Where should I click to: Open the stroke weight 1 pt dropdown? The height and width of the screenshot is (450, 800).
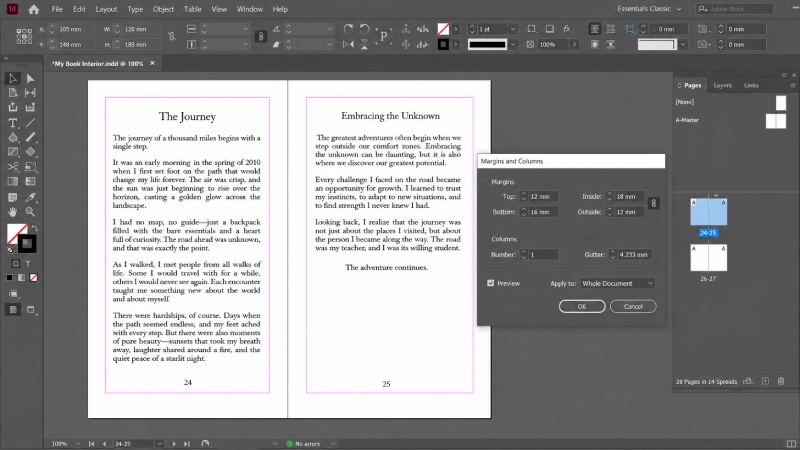tap(513, 29)
